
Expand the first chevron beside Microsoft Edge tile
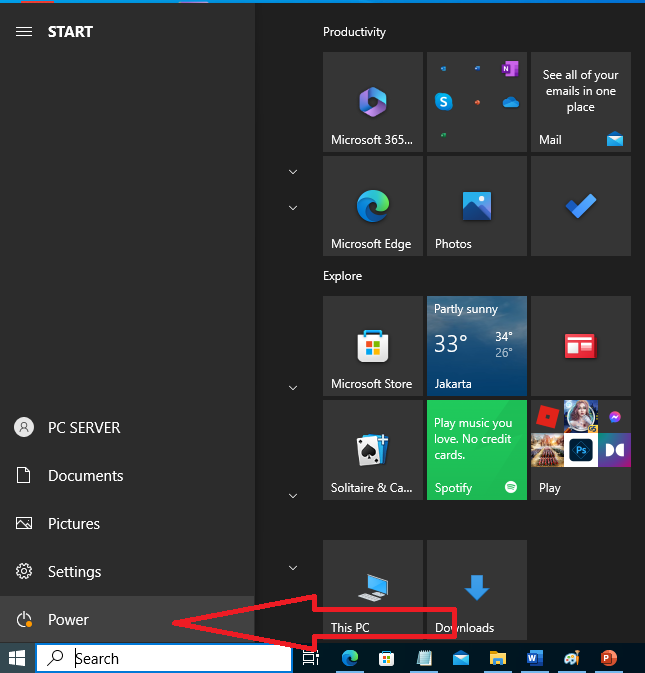[293, 172]
